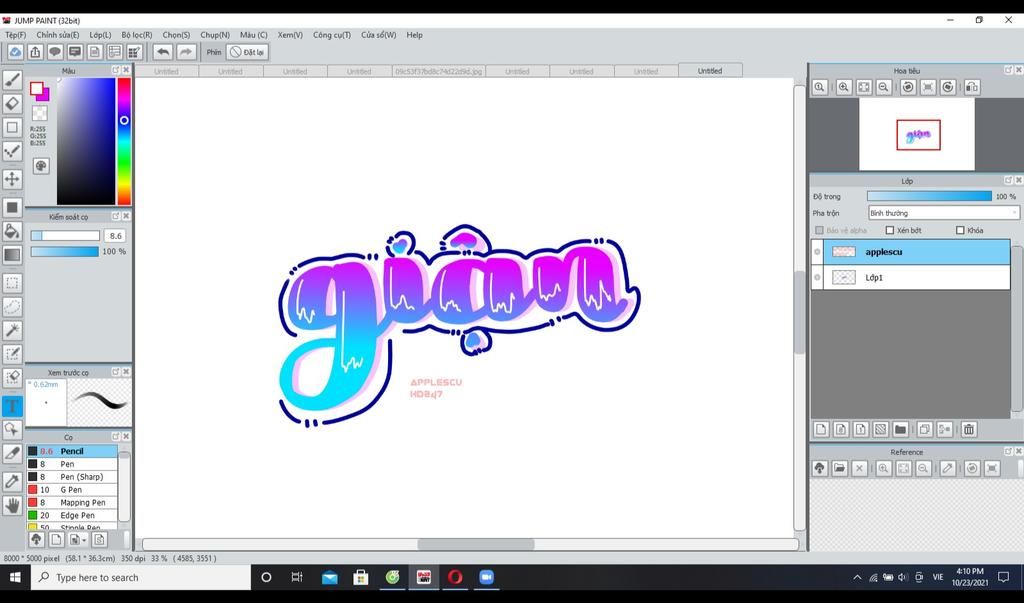Open Opera browser from the taskbar

click(455, 577)
